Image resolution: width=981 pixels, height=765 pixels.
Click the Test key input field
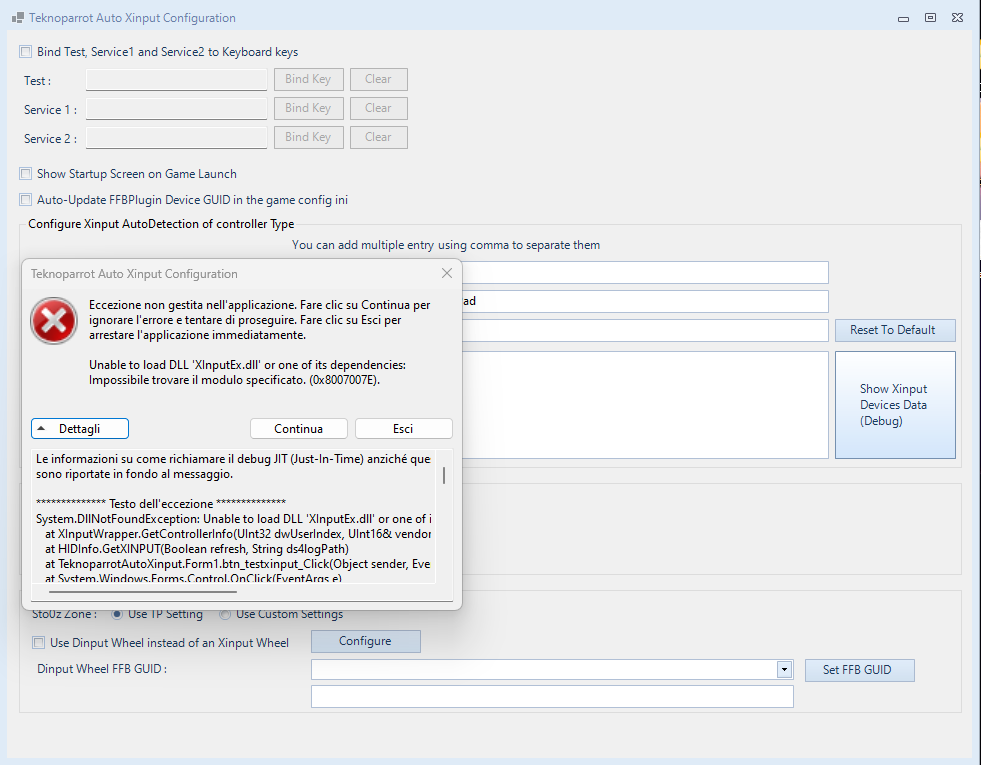coord(176,80)
